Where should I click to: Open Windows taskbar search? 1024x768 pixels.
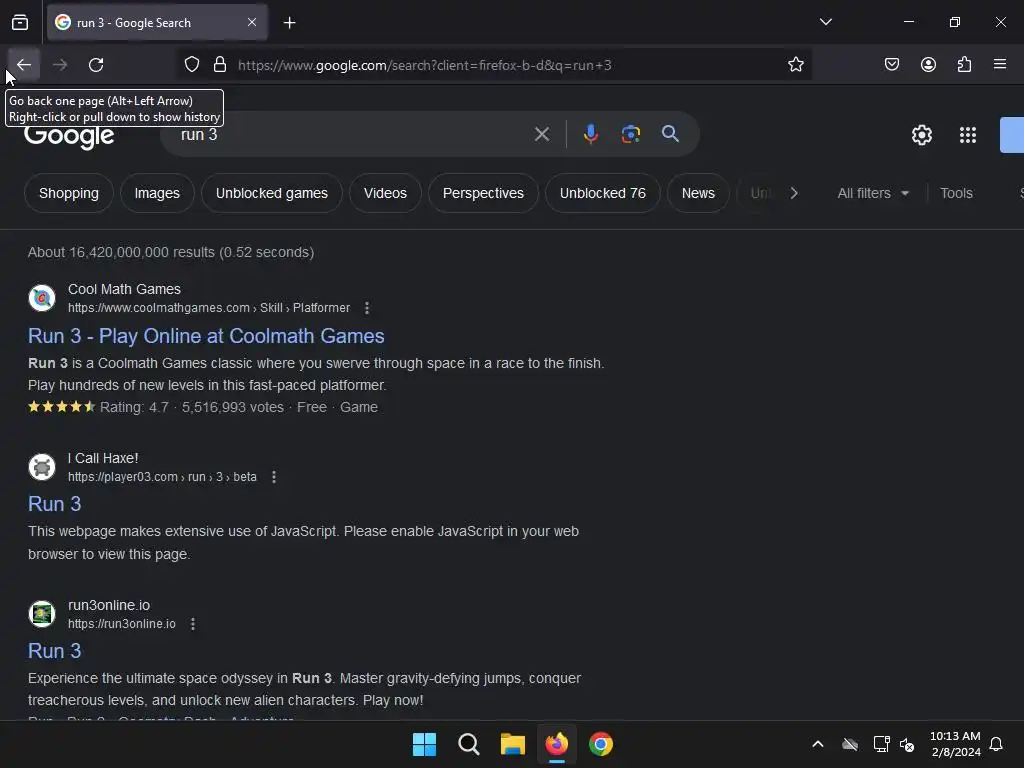468,744
